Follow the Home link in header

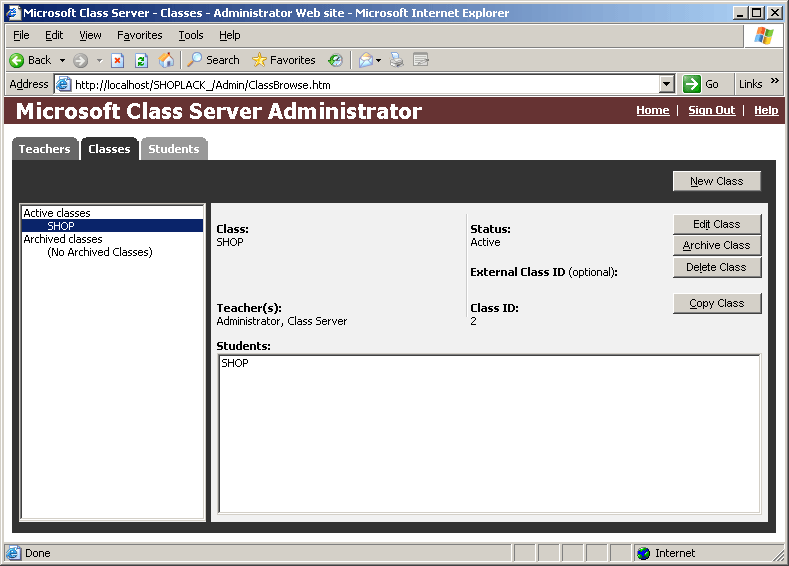tap(653, 110)
